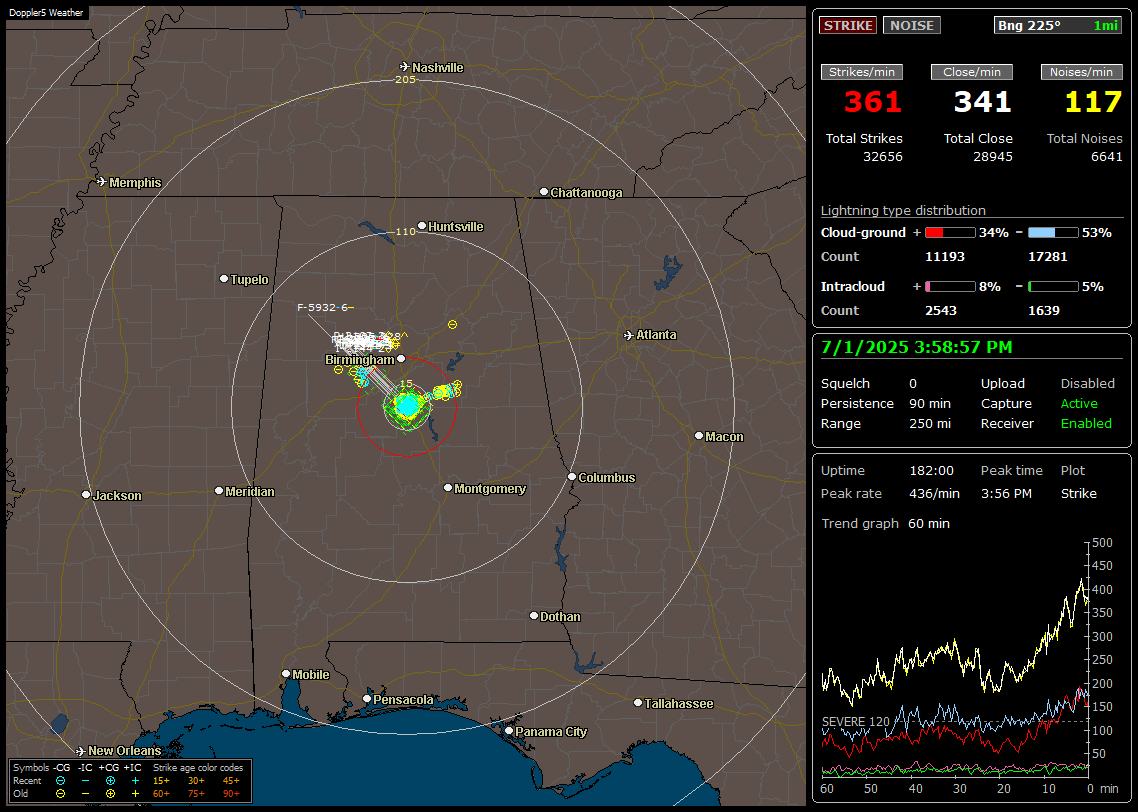
Task: Click the Old -CG symbol in the legend
Action: (60, 794)
